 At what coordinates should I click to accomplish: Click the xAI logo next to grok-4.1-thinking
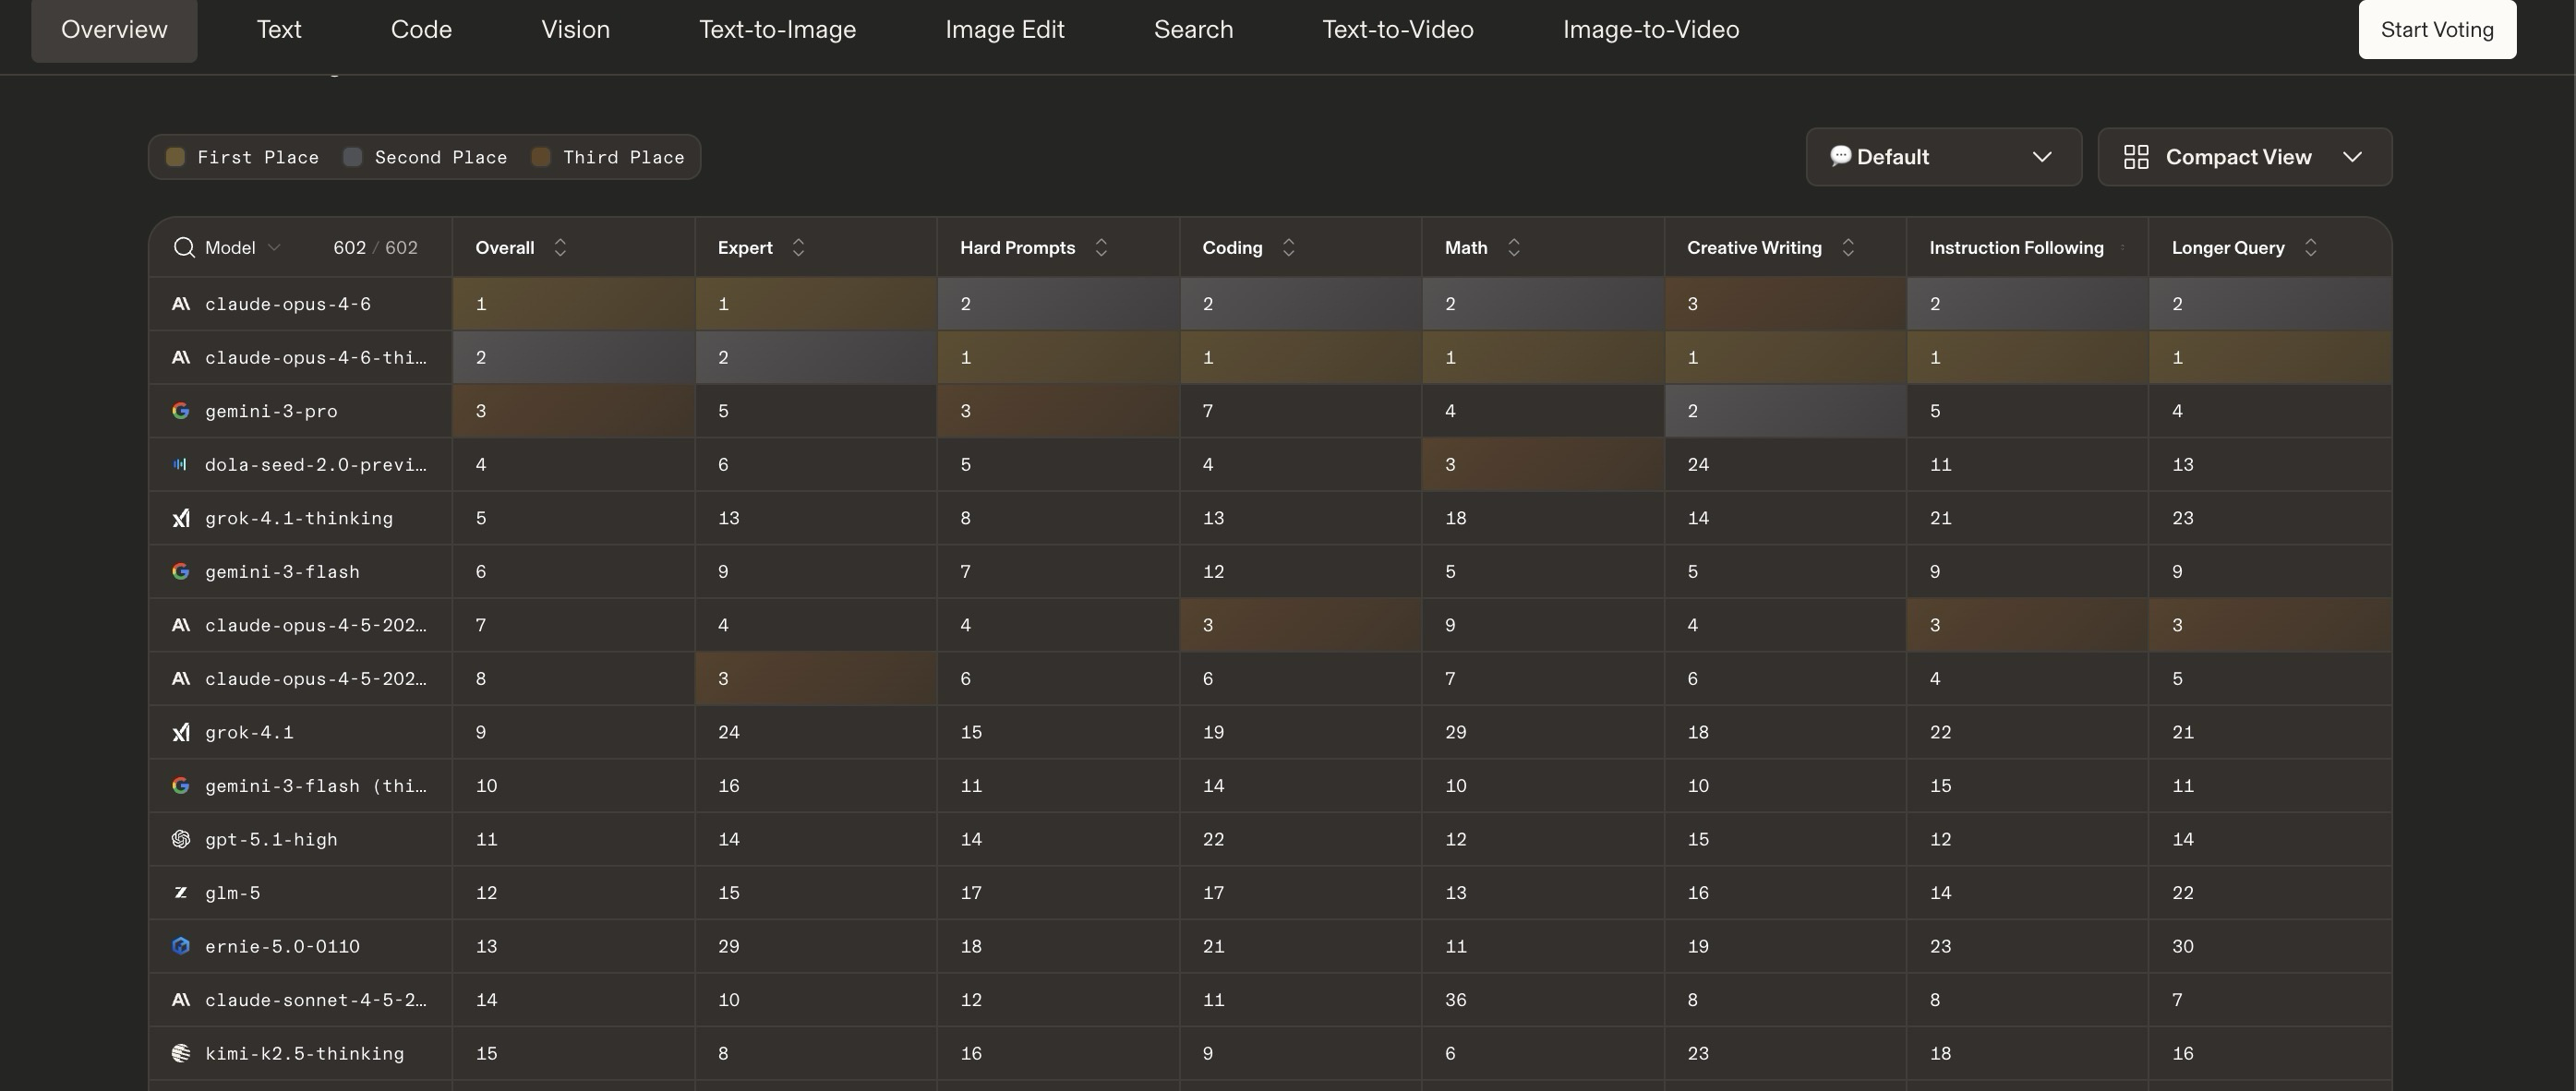[x=181, y=518]
